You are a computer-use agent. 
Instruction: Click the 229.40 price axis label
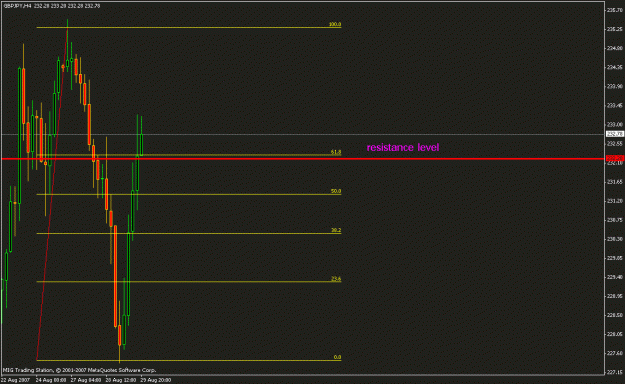pyautogui.click(x=614, y=277)
